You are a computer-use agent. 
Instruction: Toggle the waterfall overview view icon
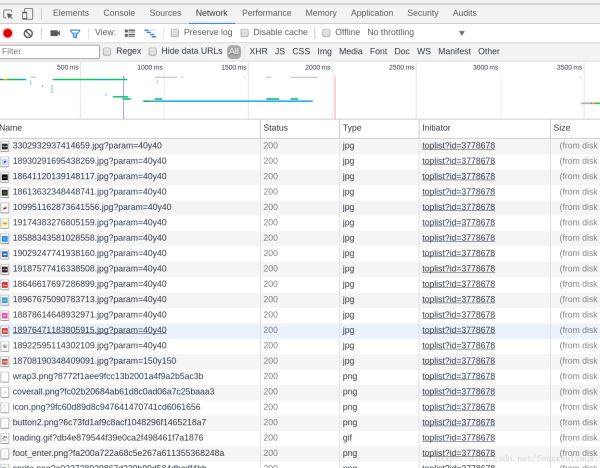click(150, 33)
